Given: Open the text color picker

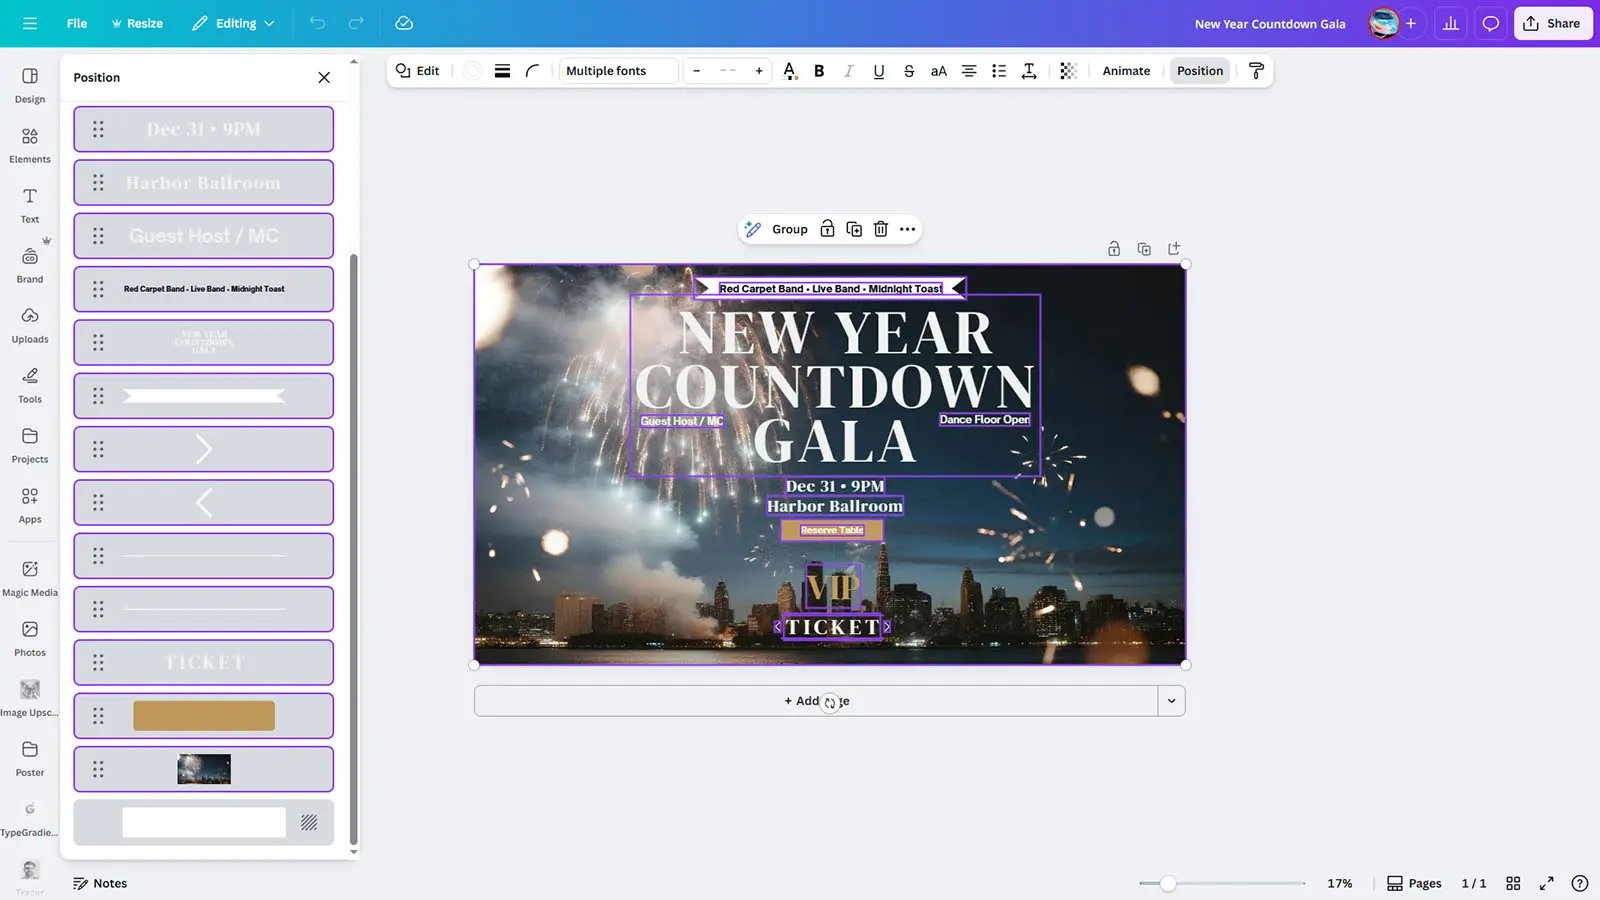Looking at the screenshot, I should click(790, 71).
